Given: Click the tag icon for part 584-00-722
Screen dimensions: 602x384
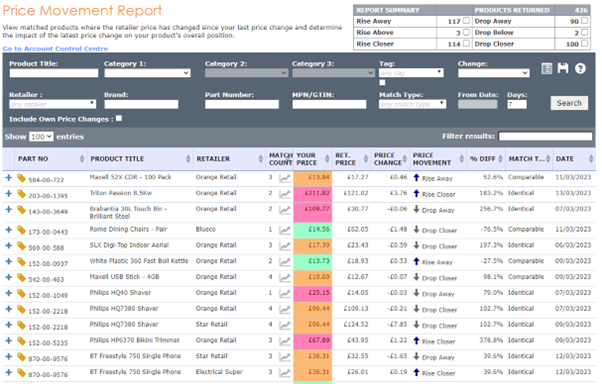Looking at the screenshot, I should coord(22,178).
